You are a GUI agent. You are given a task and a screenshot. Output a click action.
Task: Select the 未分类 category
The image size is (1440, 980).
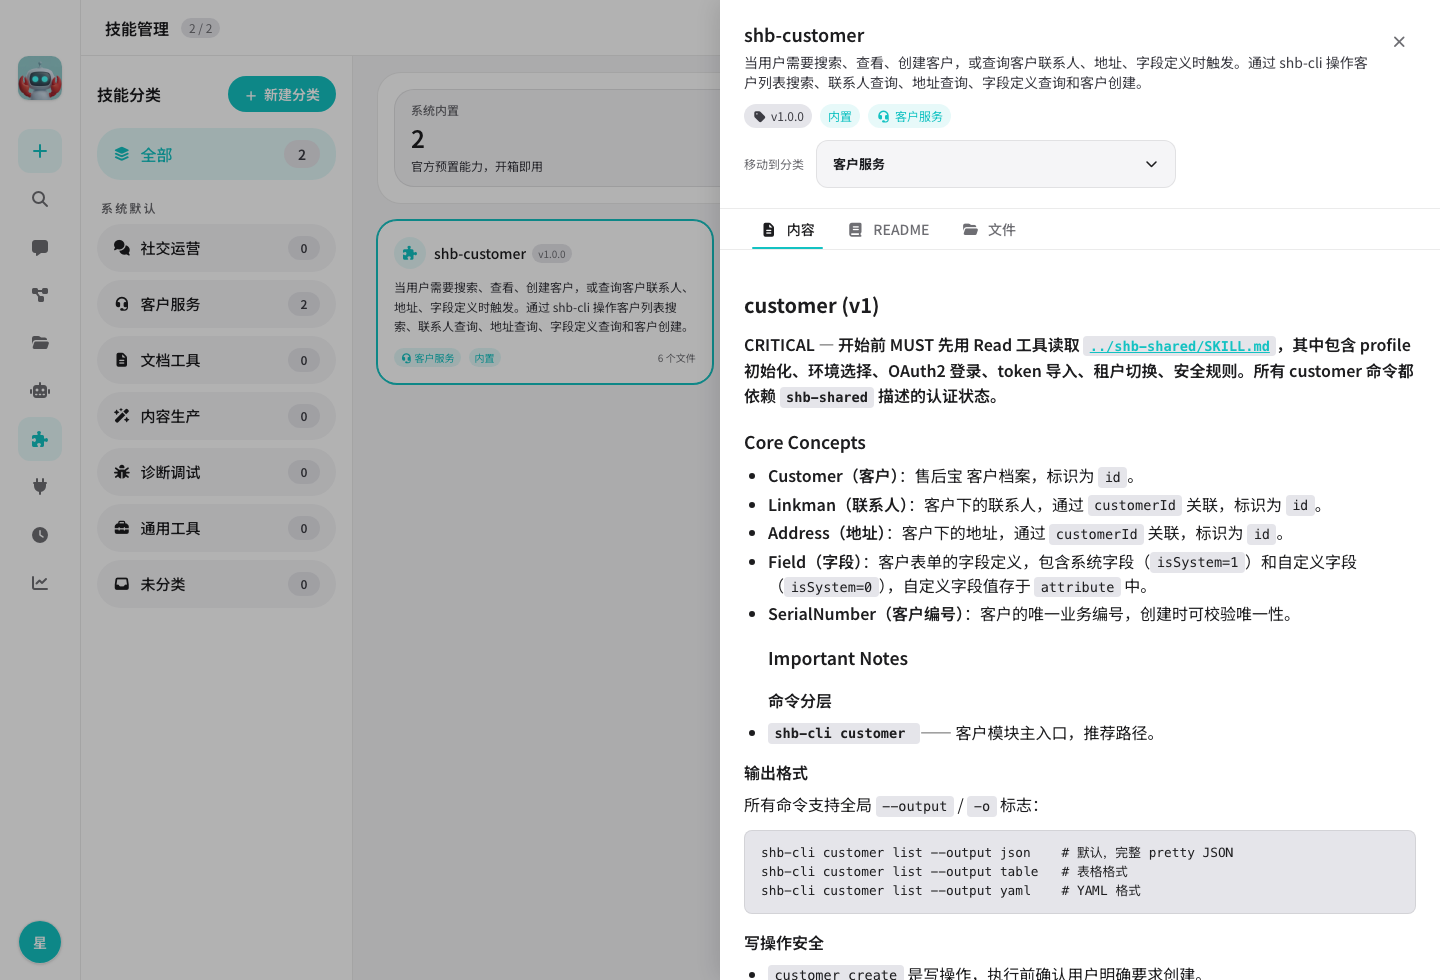pos(216,584)
